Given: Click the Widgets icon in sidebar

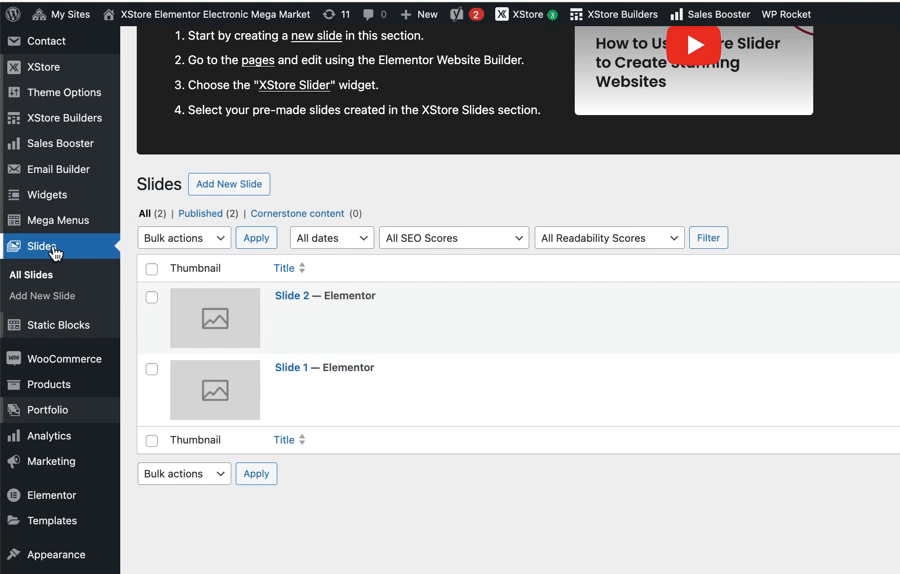Looking at the screenshot, I should pos(14,195).
